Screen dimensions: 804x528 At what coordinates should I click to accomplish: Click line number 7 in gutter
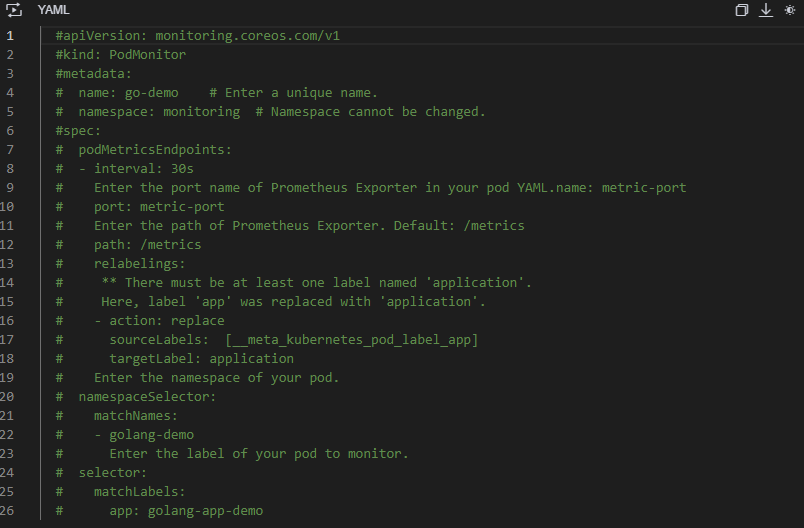(10, 150)
